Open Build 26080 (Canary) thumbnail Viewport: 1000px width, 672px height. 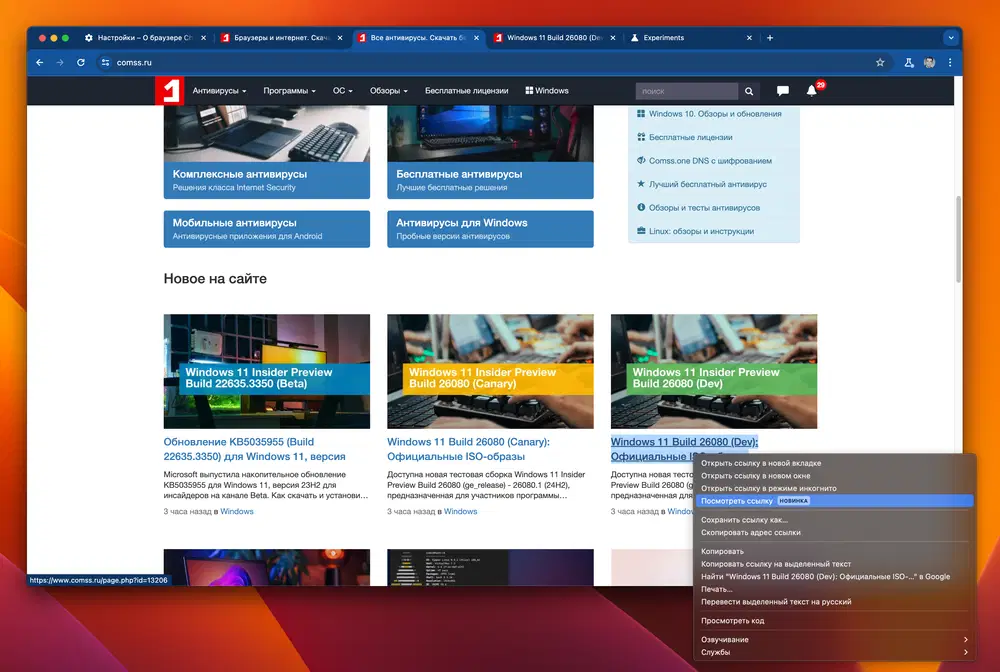click(x=490, y=371)
